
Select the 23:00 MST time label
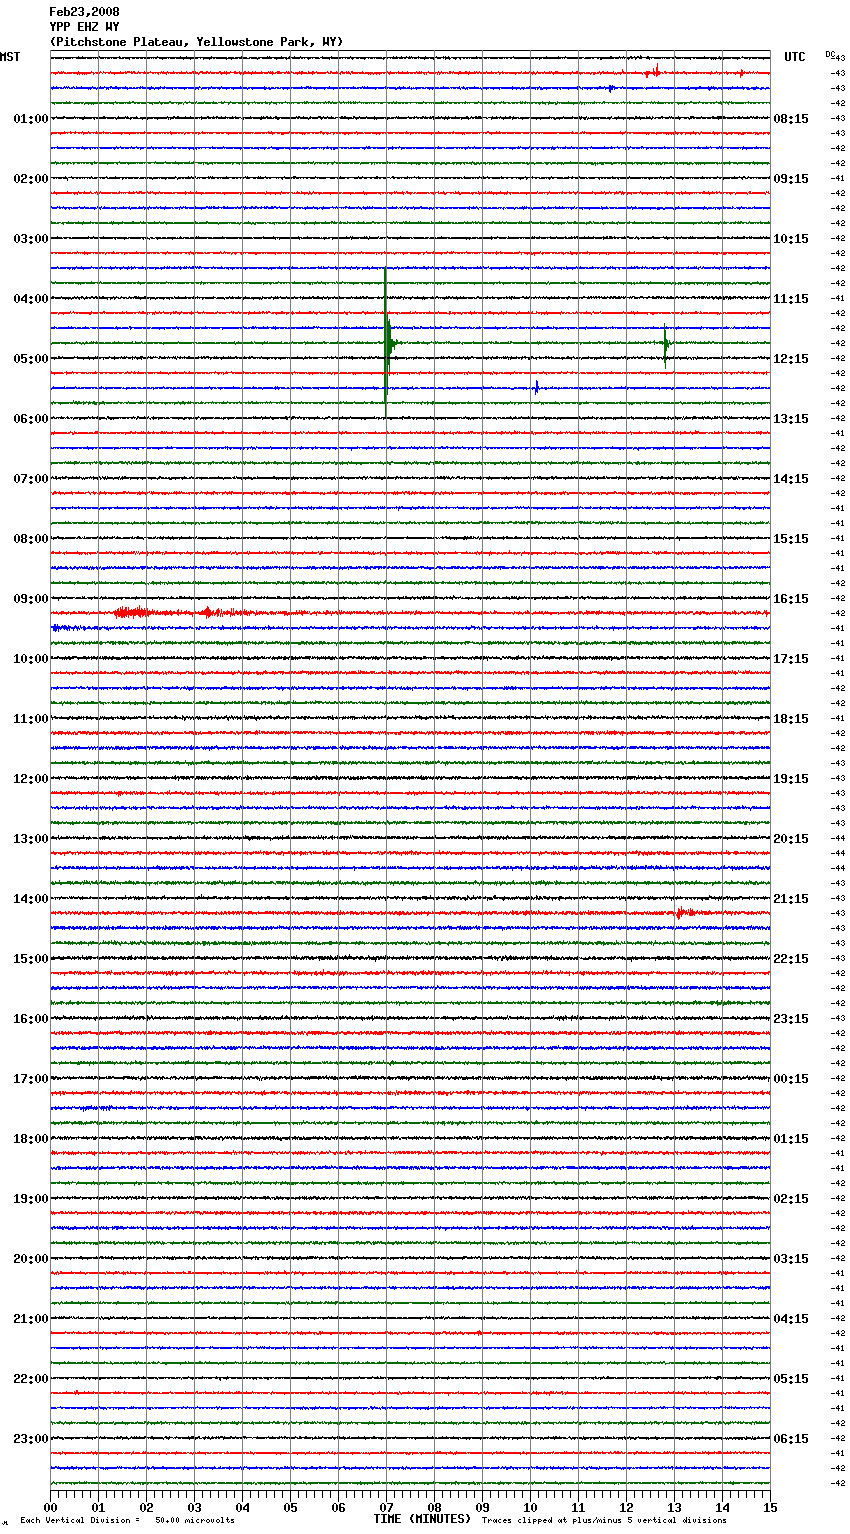click(x=30, y=1439)
